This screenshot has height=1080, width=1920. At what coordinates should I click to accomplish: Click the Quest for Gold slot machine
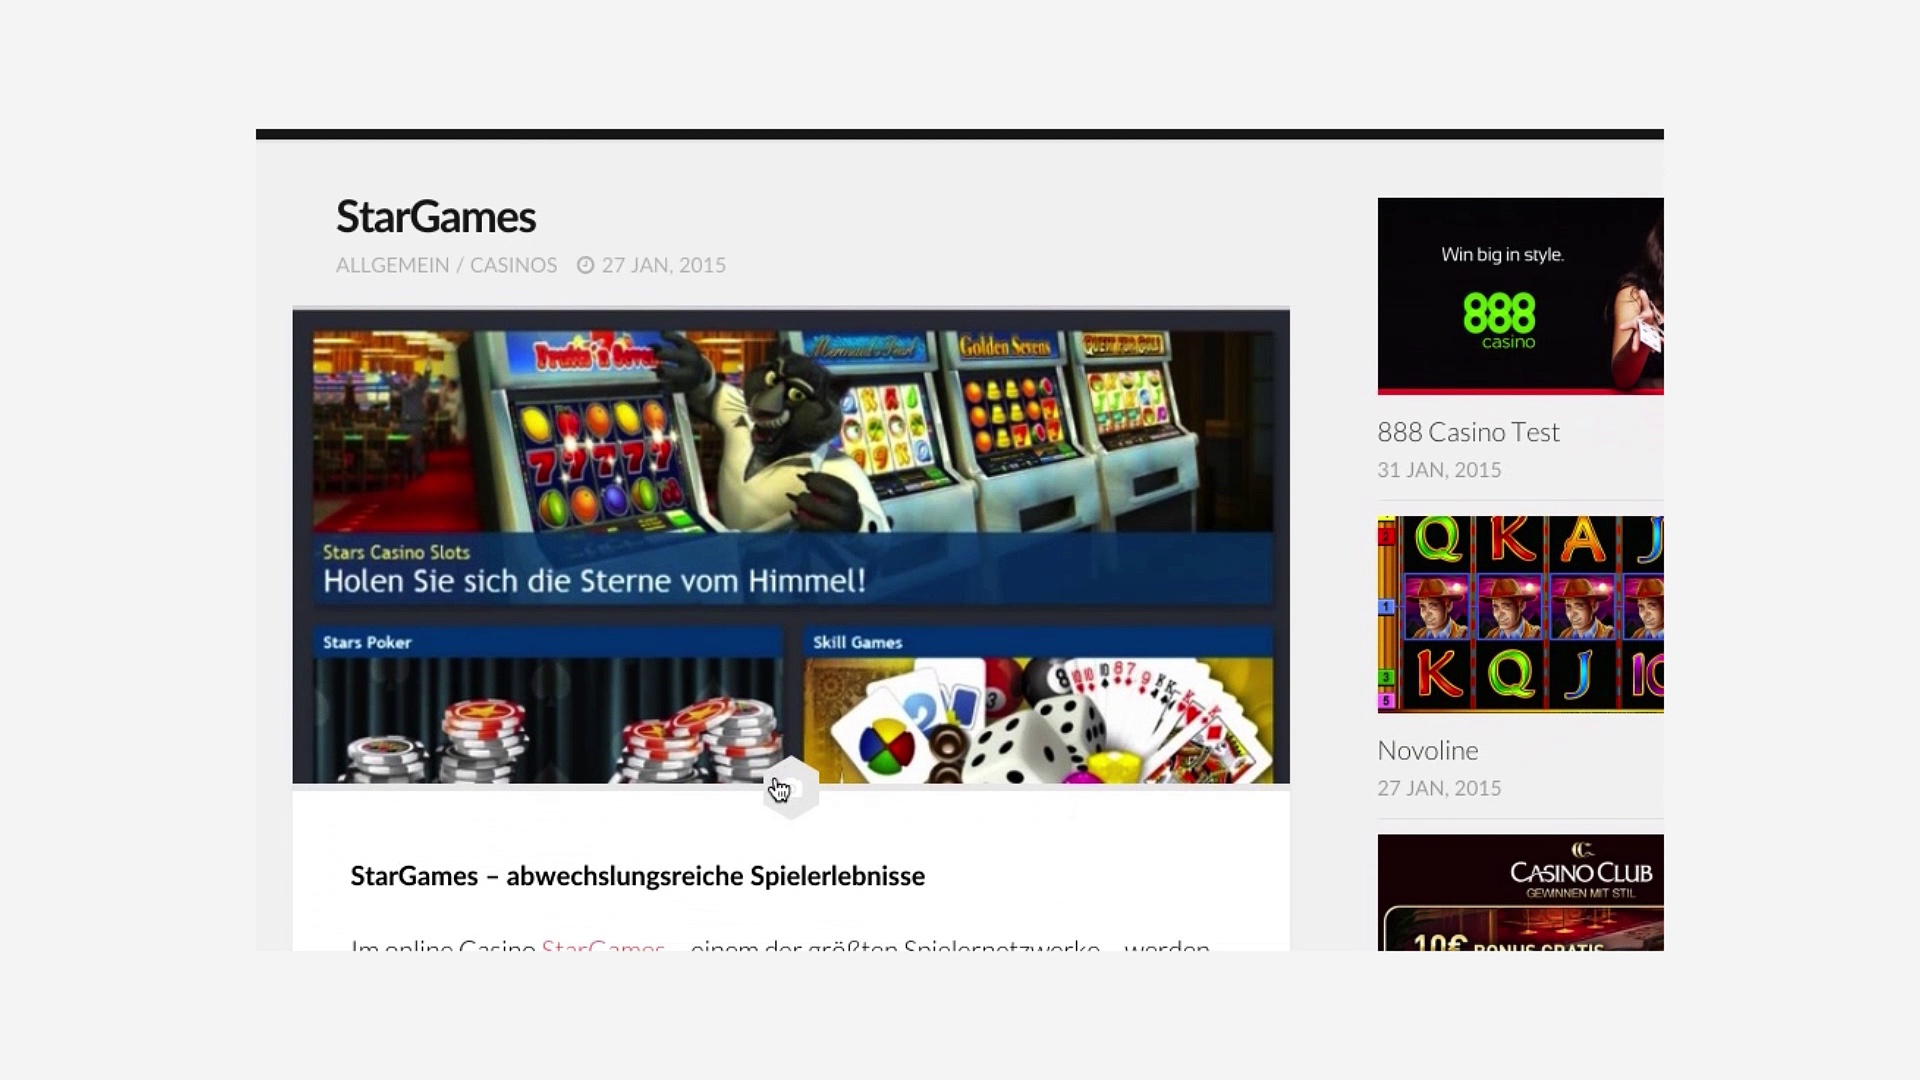(1130, 400)
